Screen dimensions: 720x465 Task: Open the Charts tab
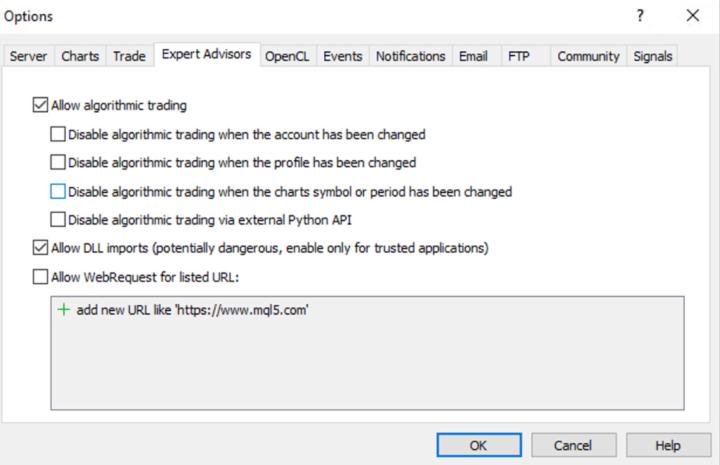pyautogui.click(x=80, y=57)
